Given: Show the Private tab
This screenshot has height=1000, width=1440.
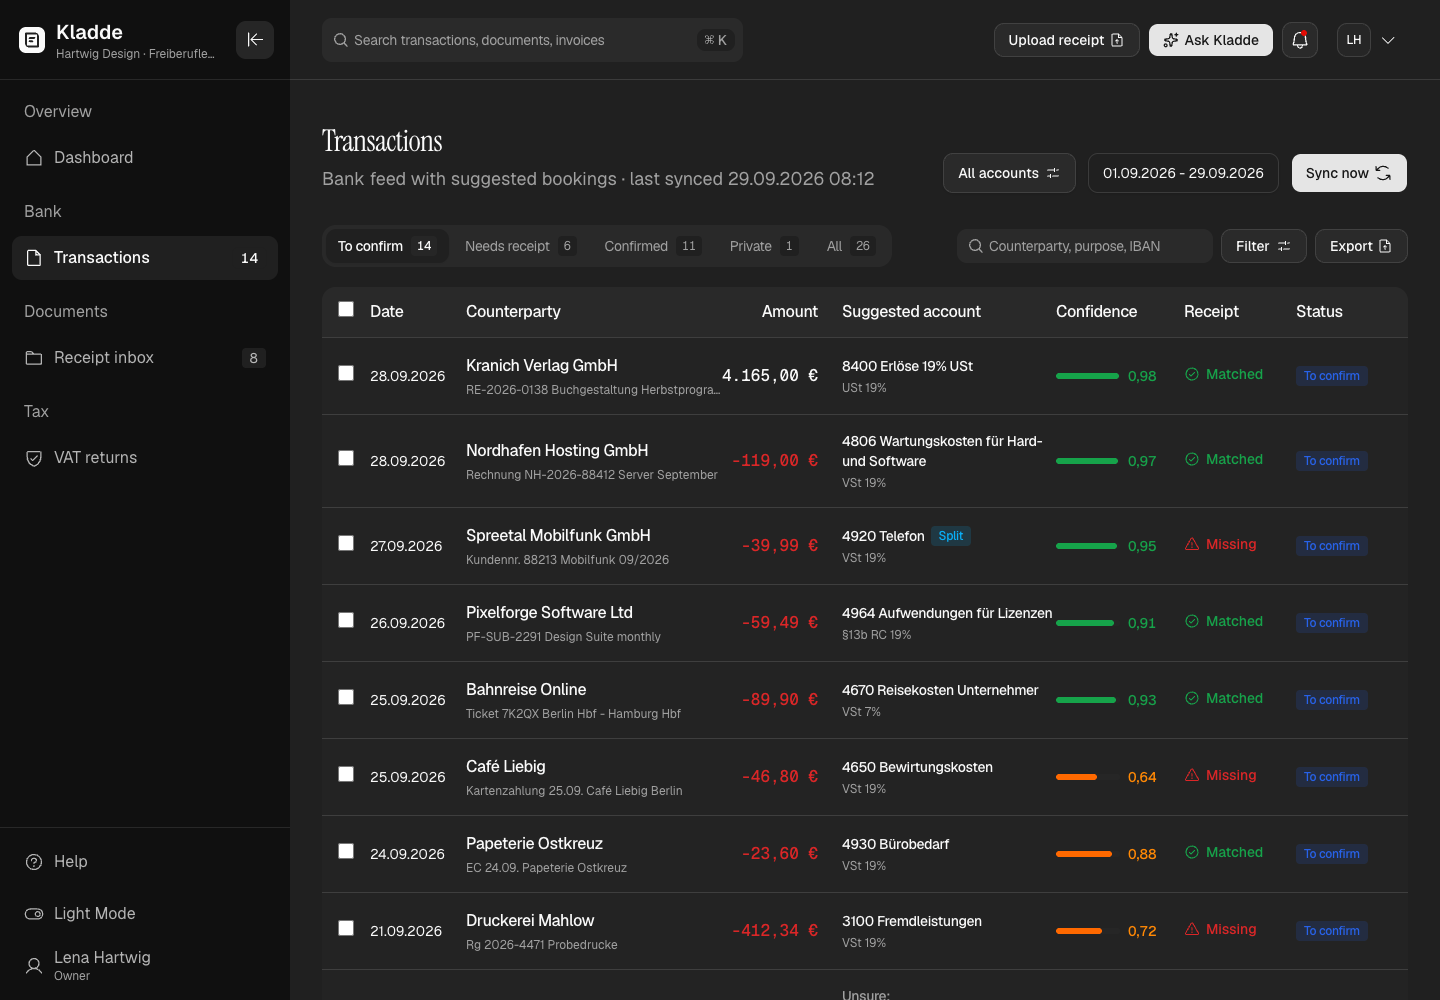Looking at the screenshot, I should click(763, 246).
